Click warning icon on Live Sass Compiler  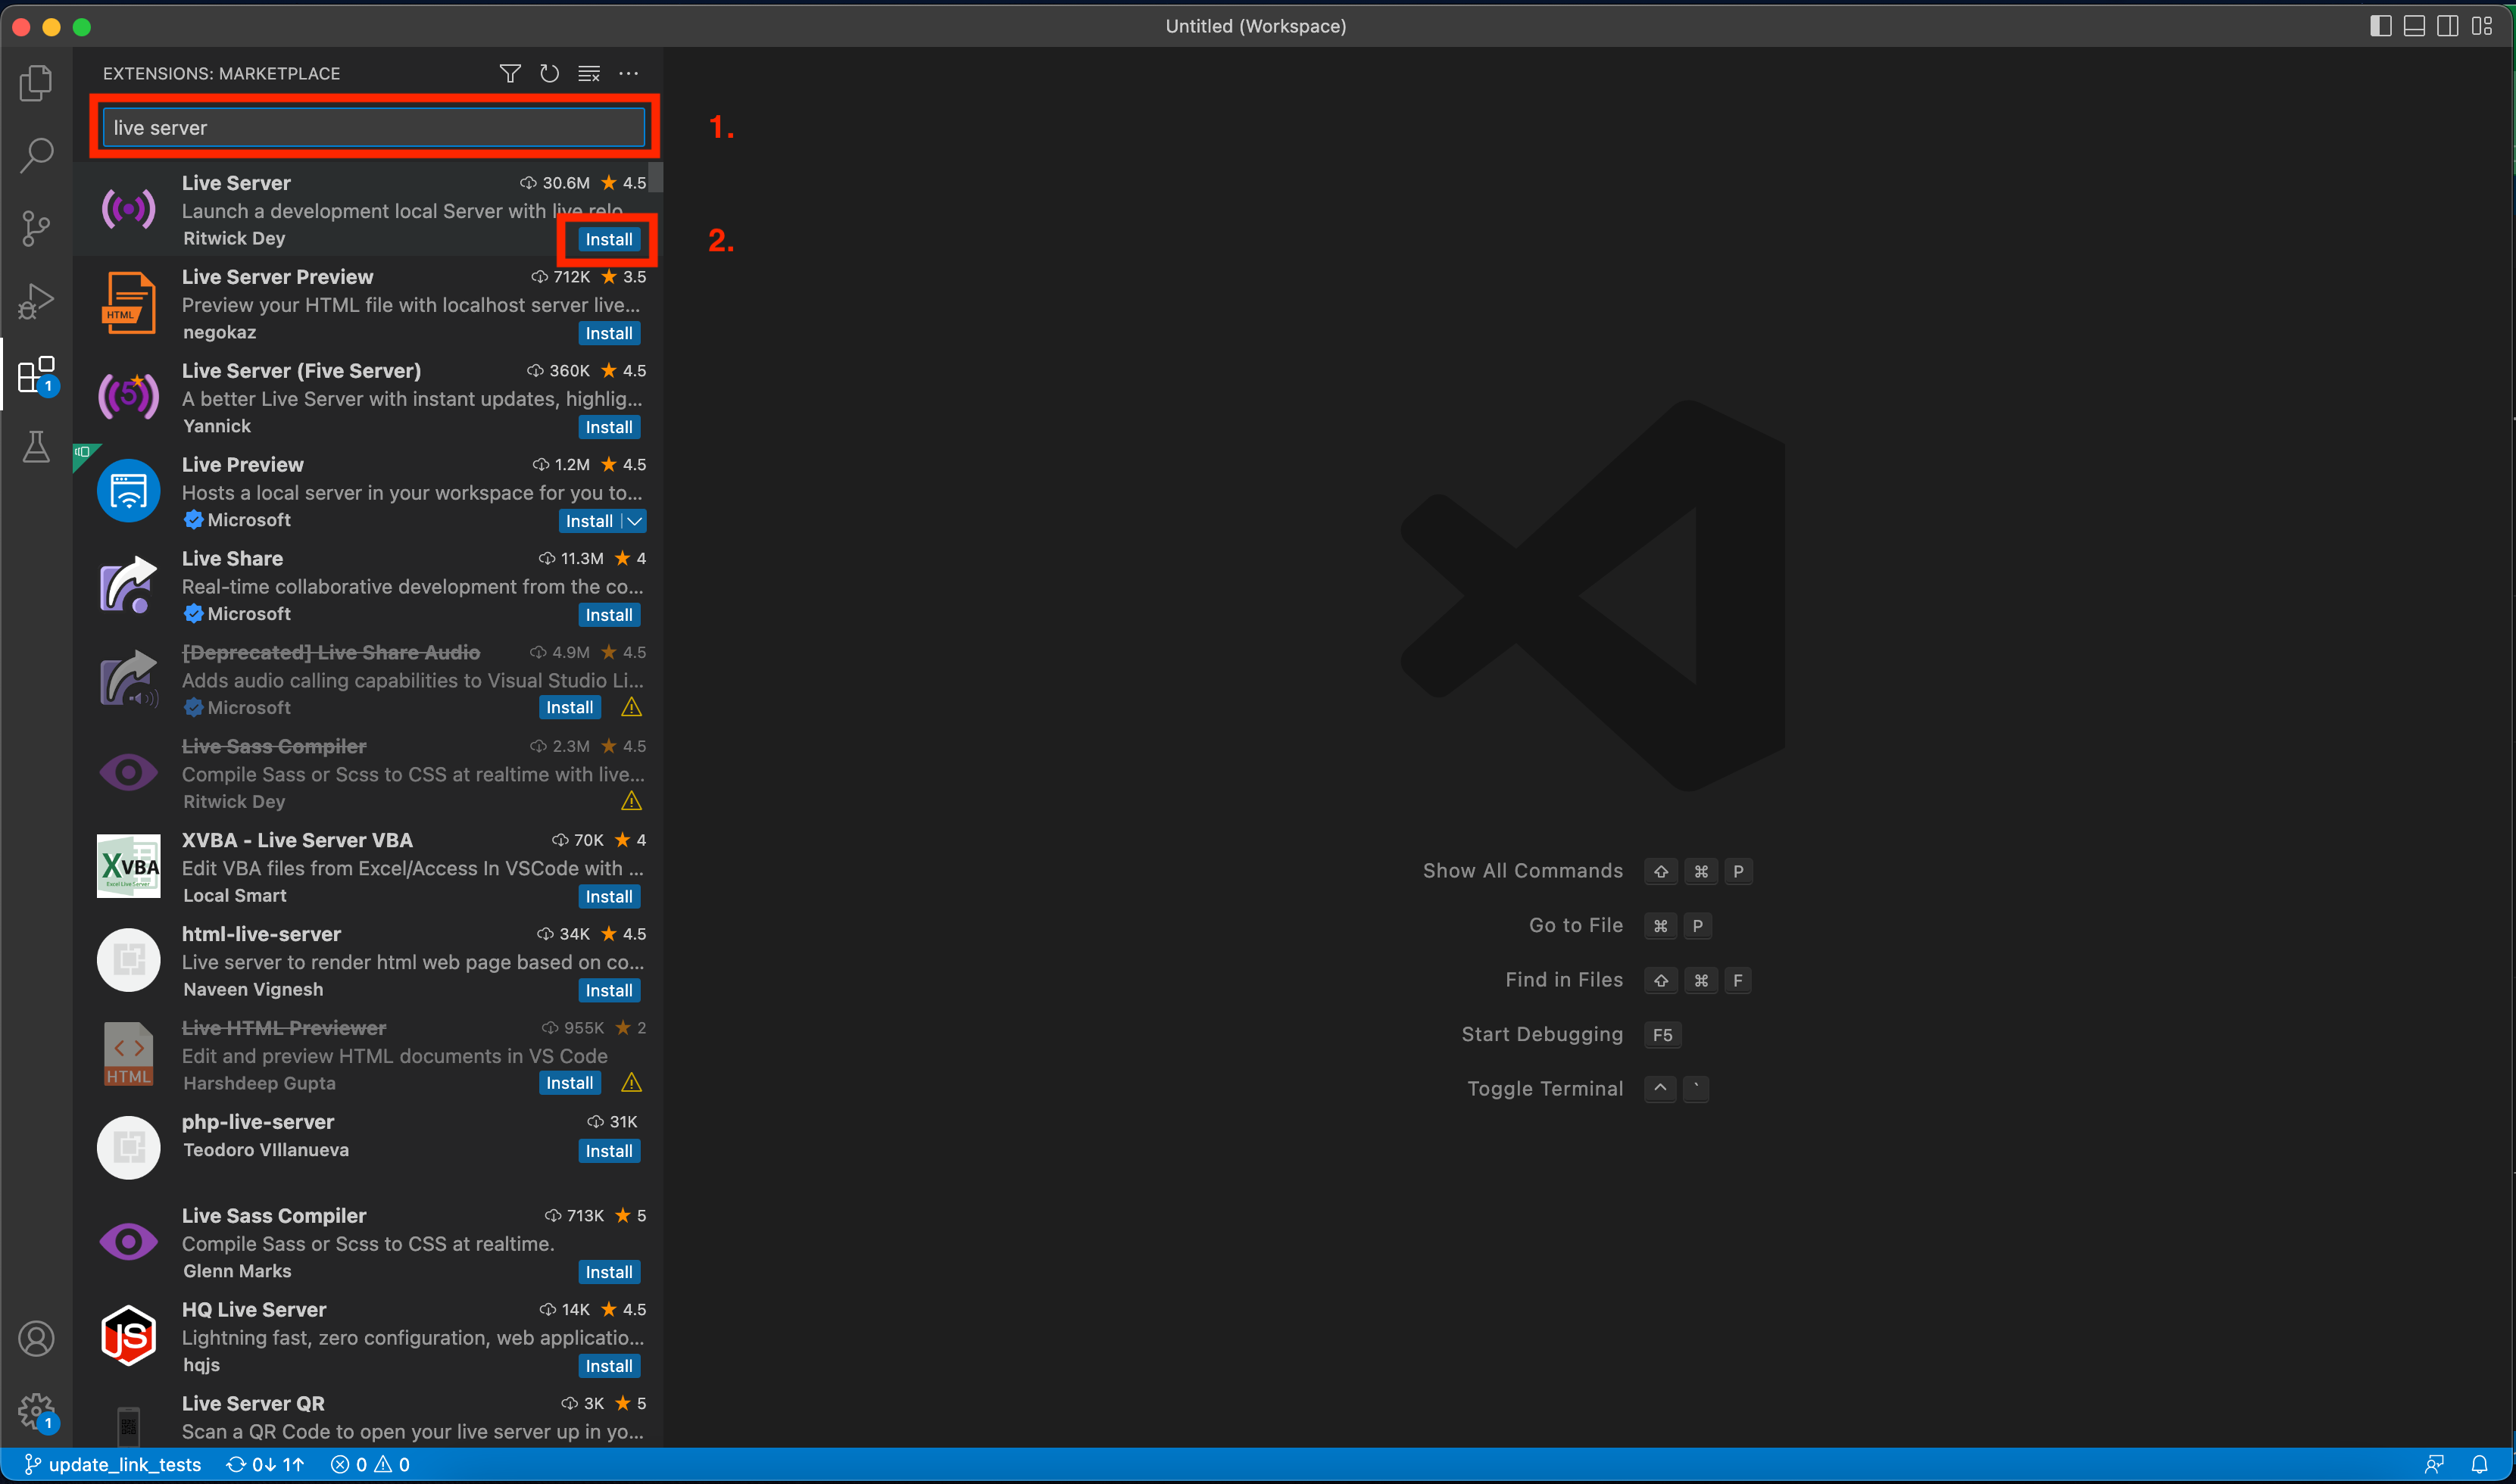(631, 801)
